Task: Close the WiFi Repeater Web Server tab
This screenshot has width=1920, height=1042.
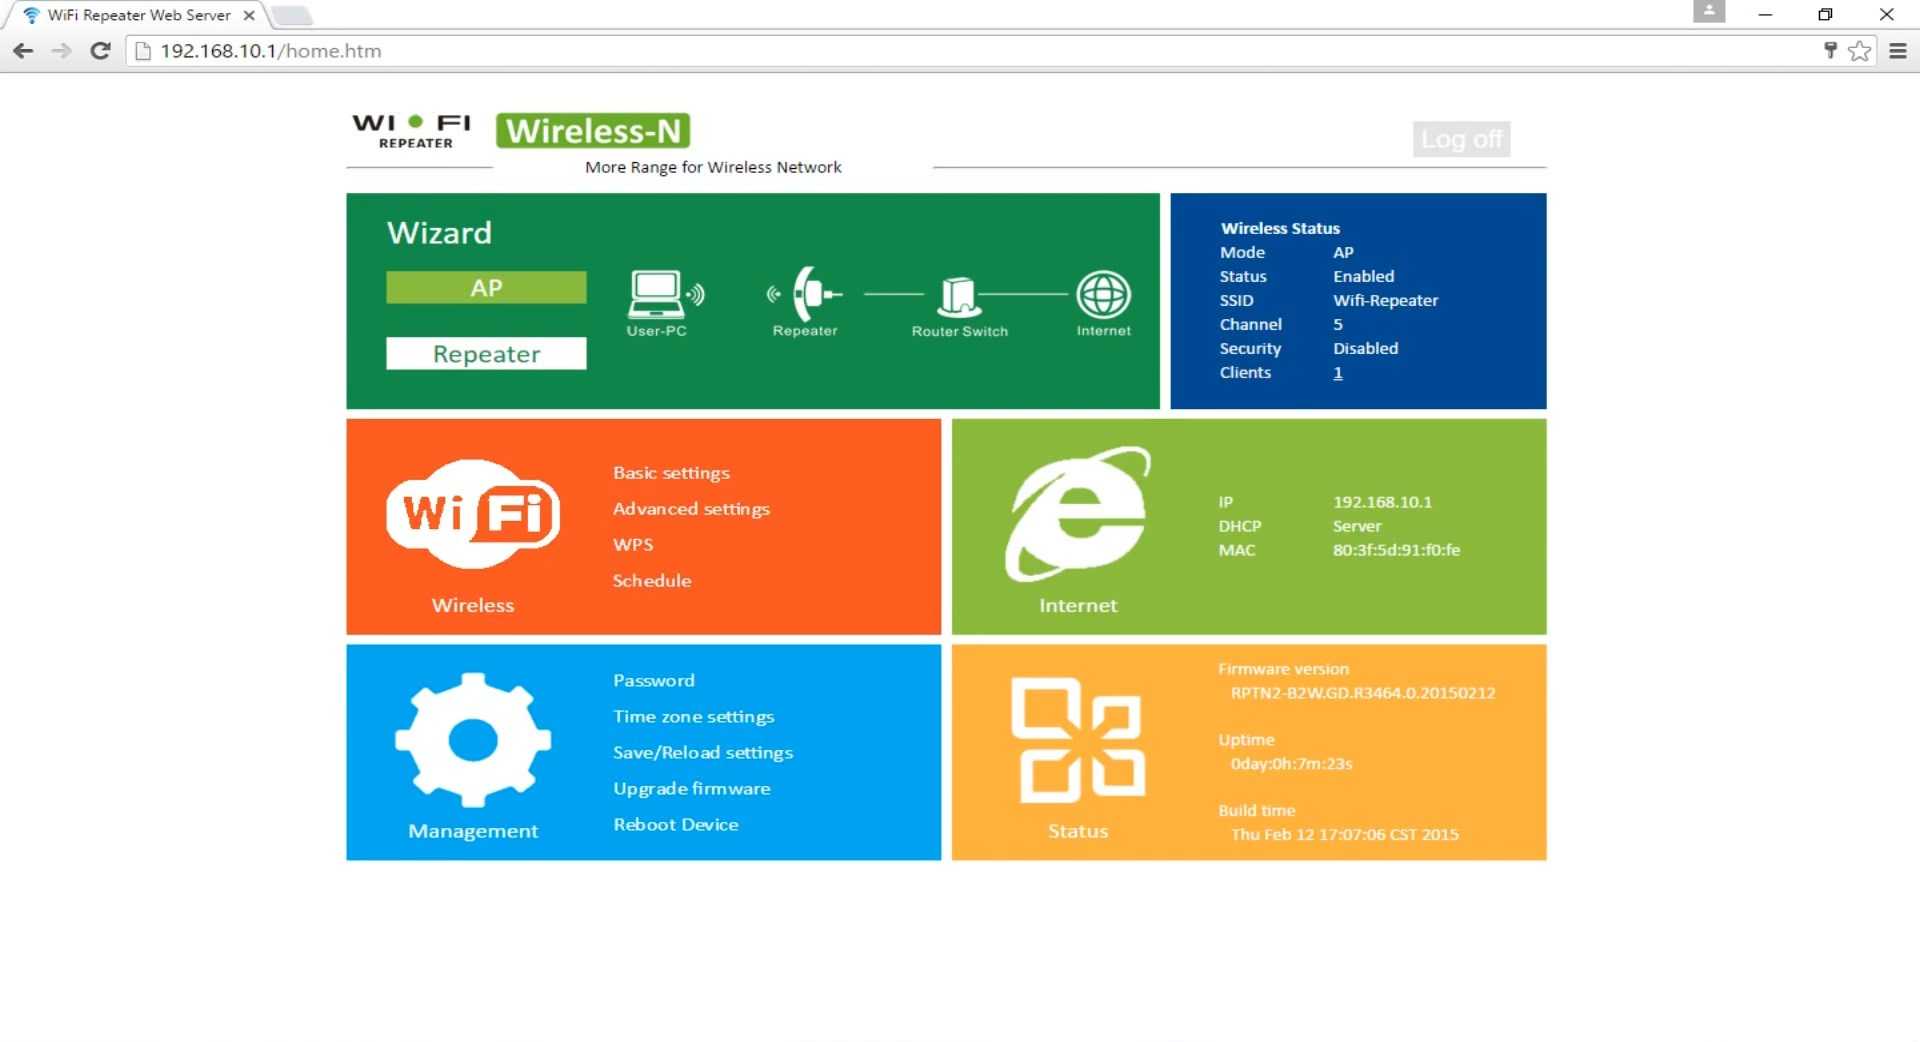Action: 249,15
